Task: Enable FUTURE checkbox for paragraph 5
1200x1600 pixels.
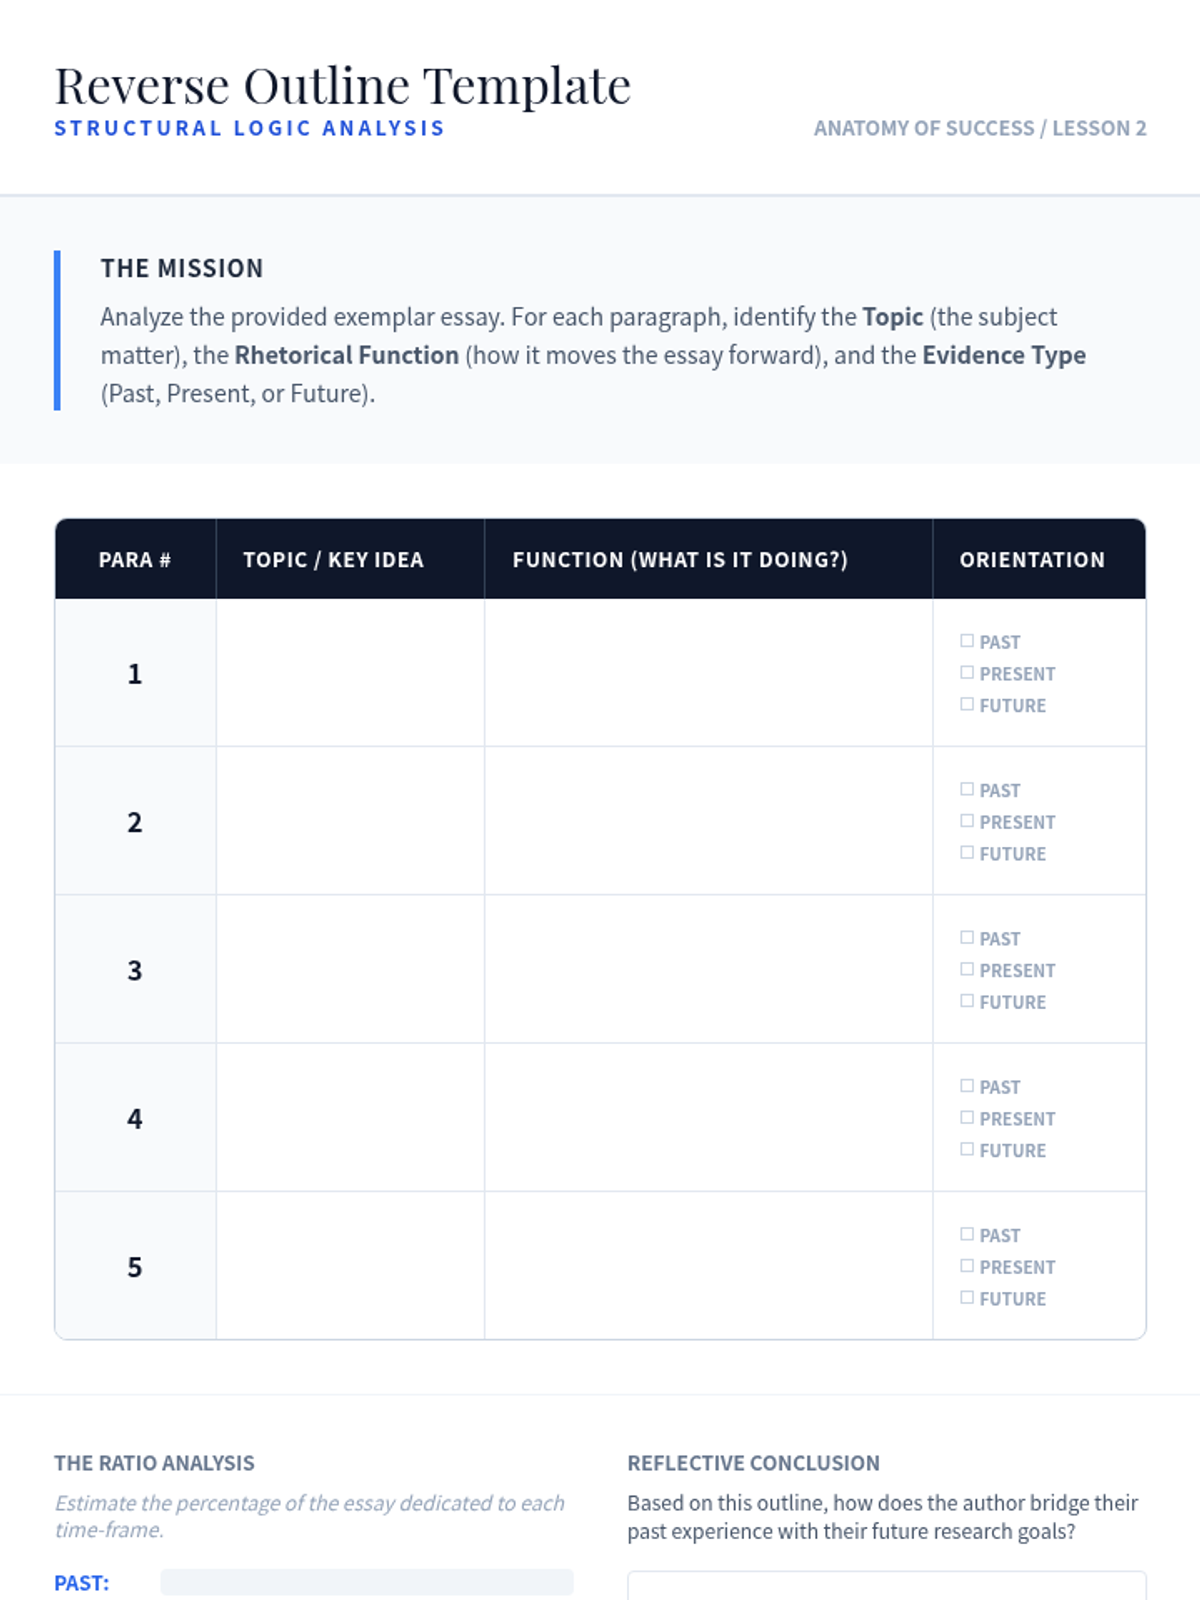Action: click(967, 1298)
